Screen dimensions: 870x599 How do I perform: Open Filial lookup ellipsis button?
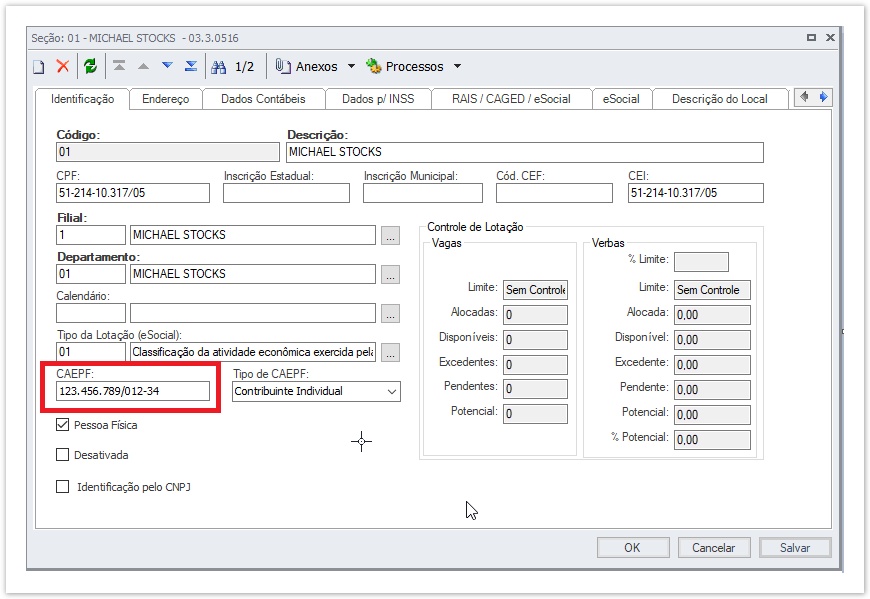pyautogui.click(x=391, y=235)
